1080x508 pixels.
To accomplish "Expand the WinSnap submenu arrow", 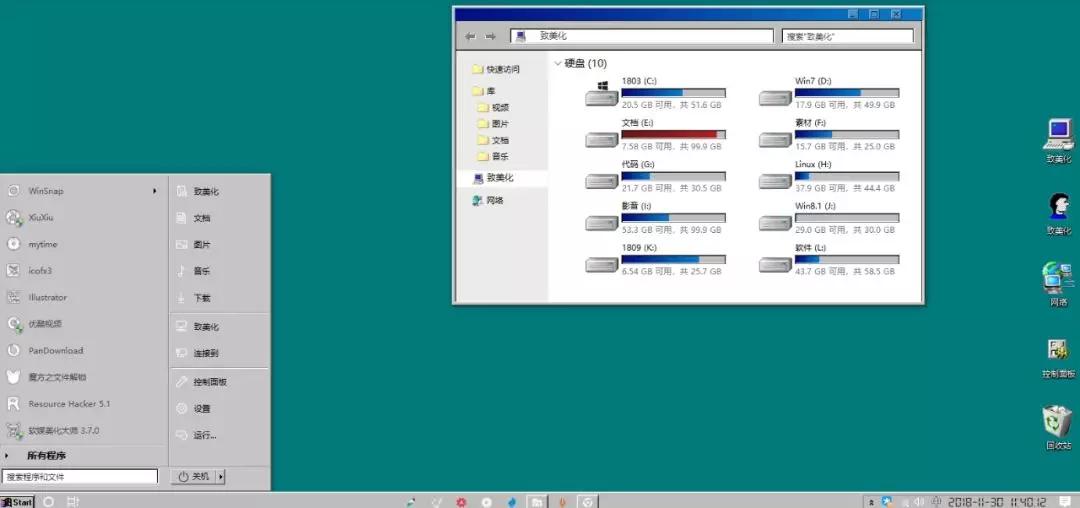I will (x=154, y=191).
